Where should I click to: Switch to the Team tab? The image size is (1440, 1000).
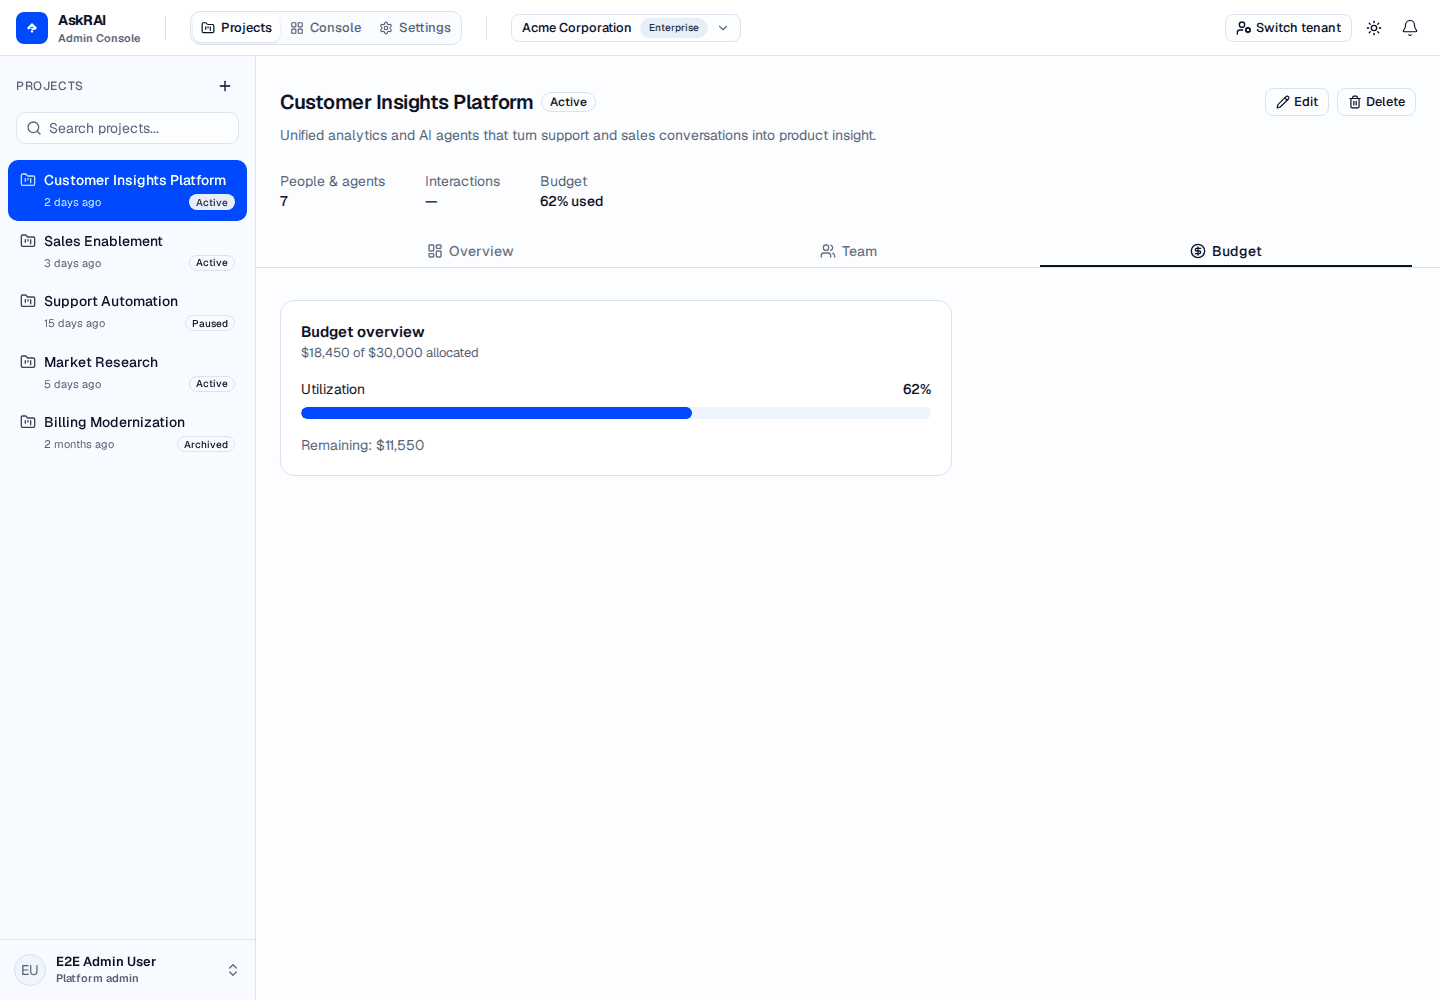[848, 251]
